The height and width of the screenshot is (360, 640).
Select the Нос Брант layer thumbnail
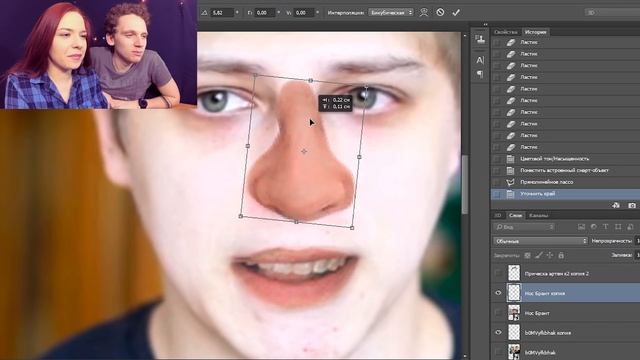pyautogui.click(x=514, y=313)
